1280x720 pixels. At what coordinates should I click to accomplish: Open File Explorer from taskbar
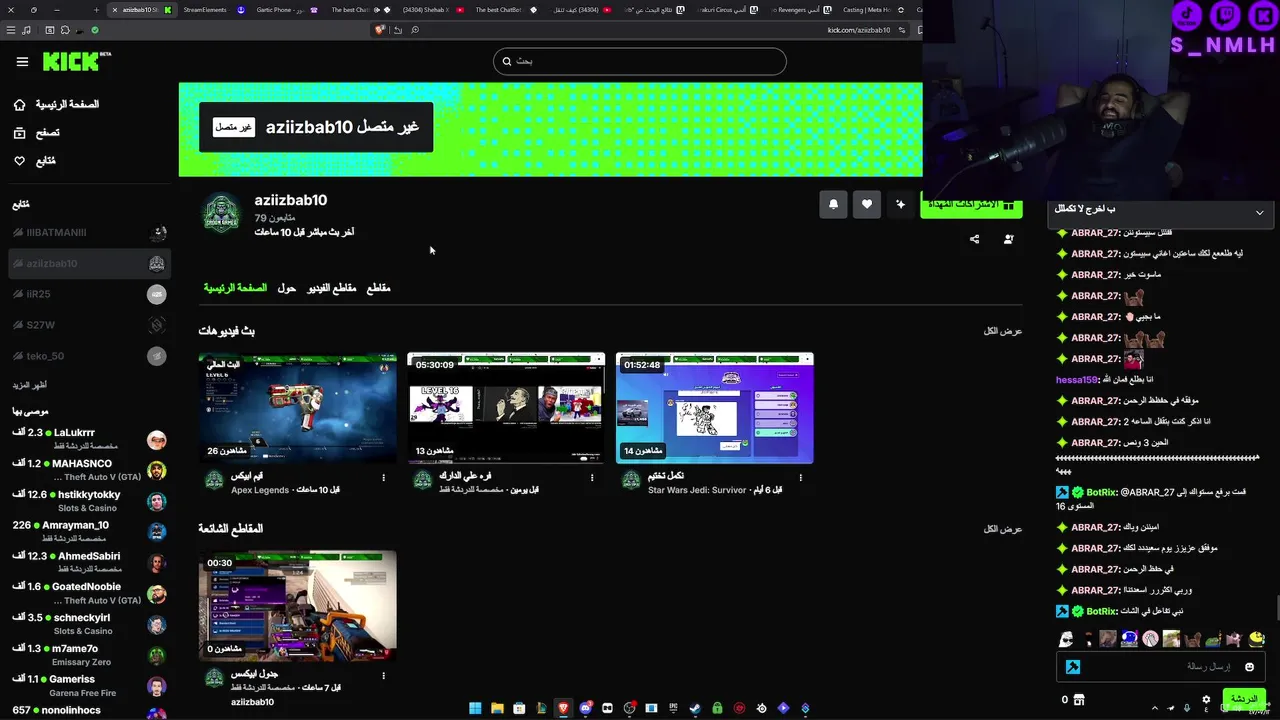(x=497, y=708)
